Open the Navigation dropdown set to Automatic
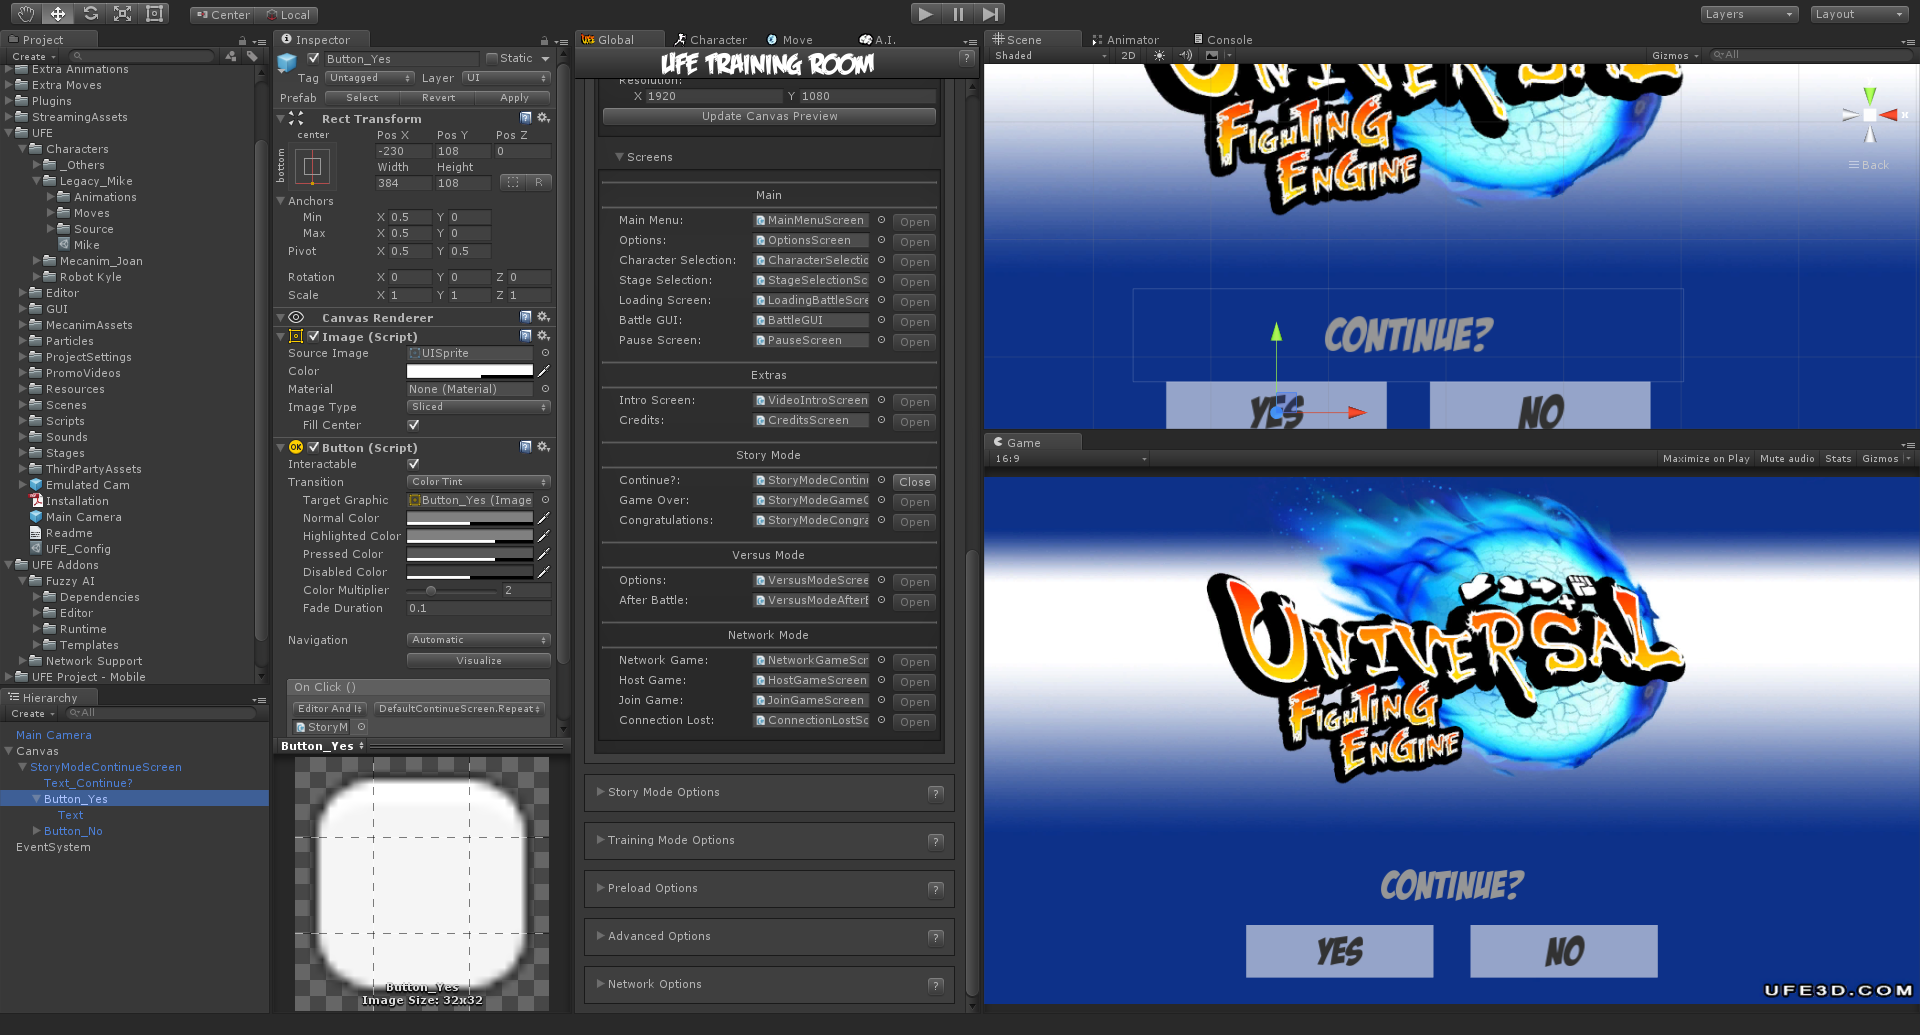Image resolution: width=1920 pixels, height=1035 pixels. coord(479,640)
